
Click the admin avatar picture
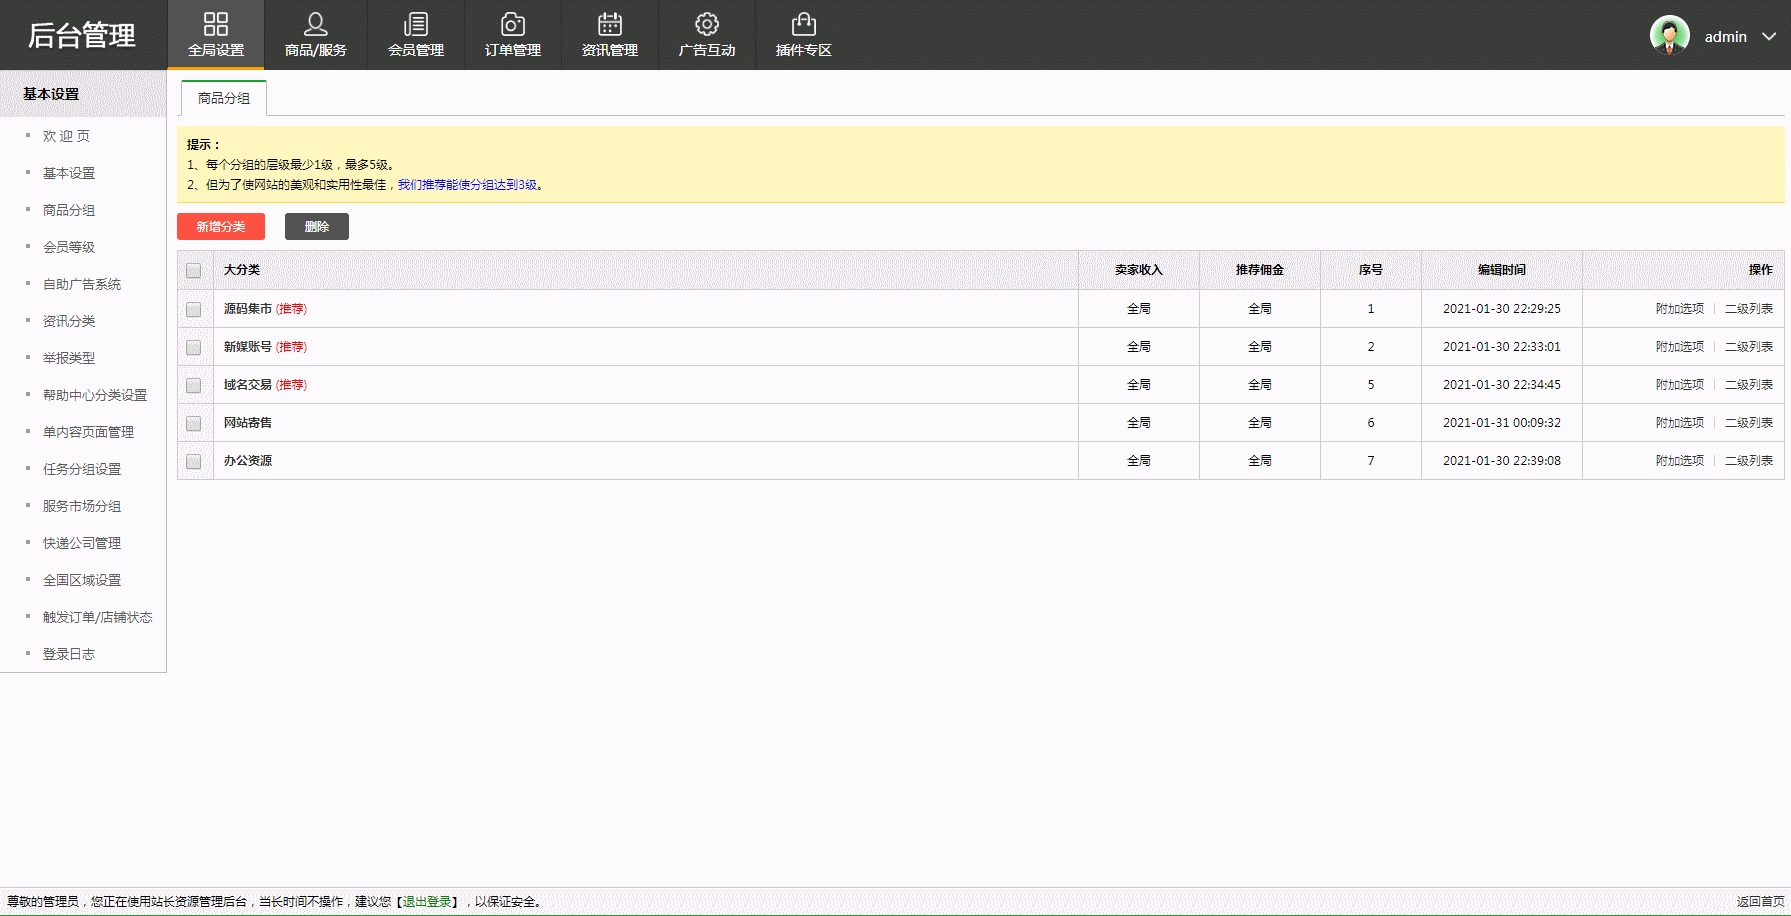pos(1670,35)
